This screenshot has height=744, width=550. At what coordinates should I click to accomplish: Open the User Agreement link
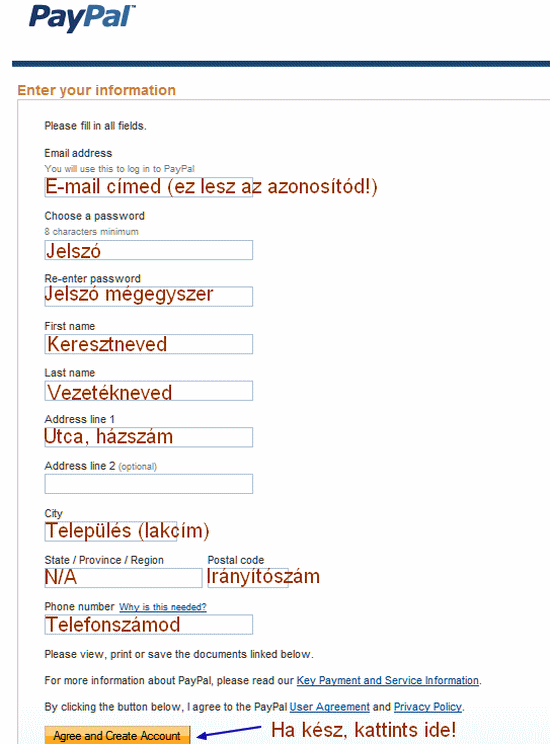click(329, 707)
